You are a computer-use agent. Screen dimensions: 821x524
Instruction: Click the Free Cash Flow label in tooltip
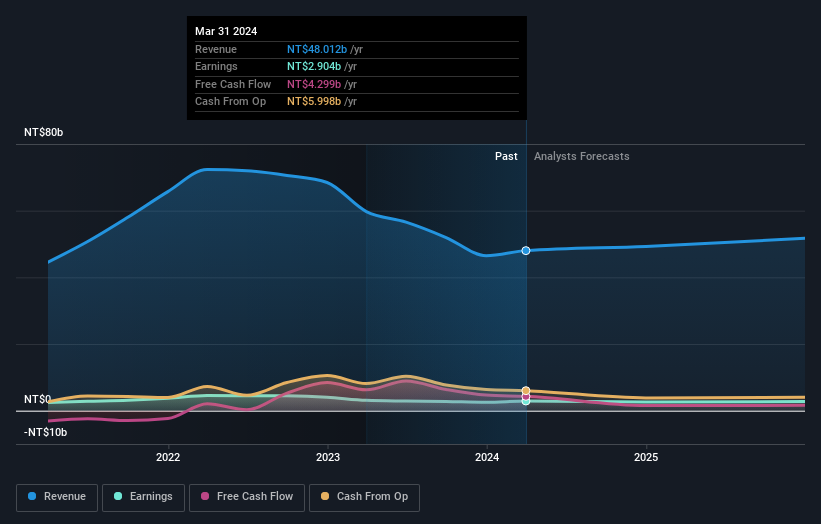[x=233, y=84]
